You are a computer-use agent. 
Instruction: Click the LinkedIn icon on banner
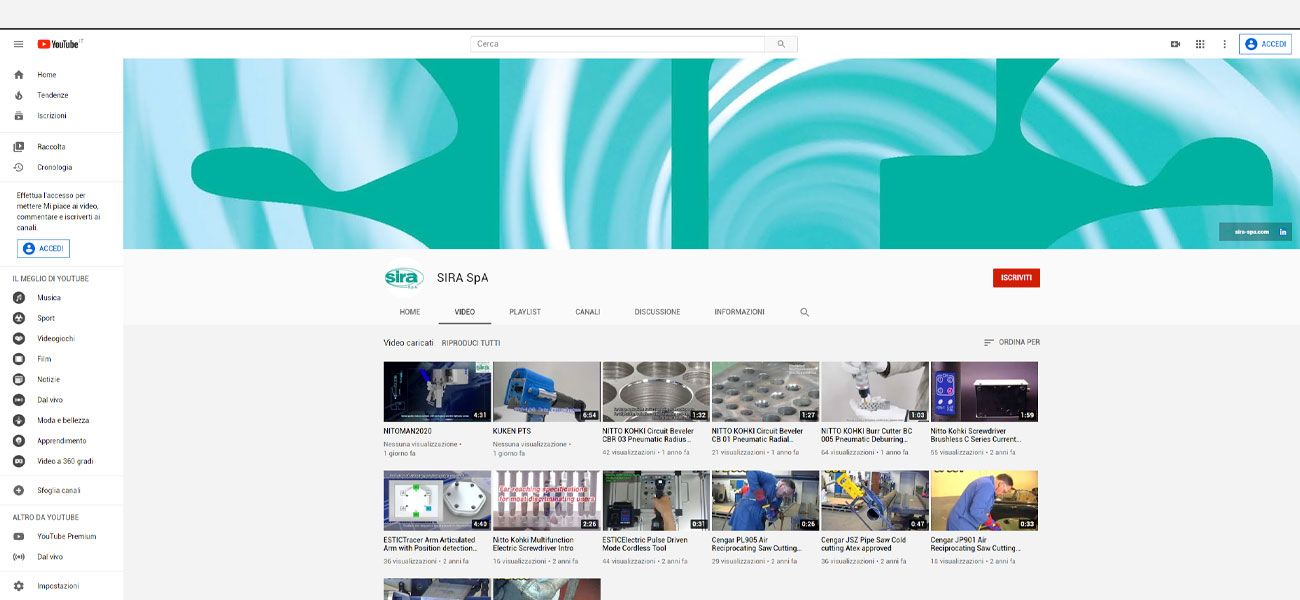[1283, 232]
